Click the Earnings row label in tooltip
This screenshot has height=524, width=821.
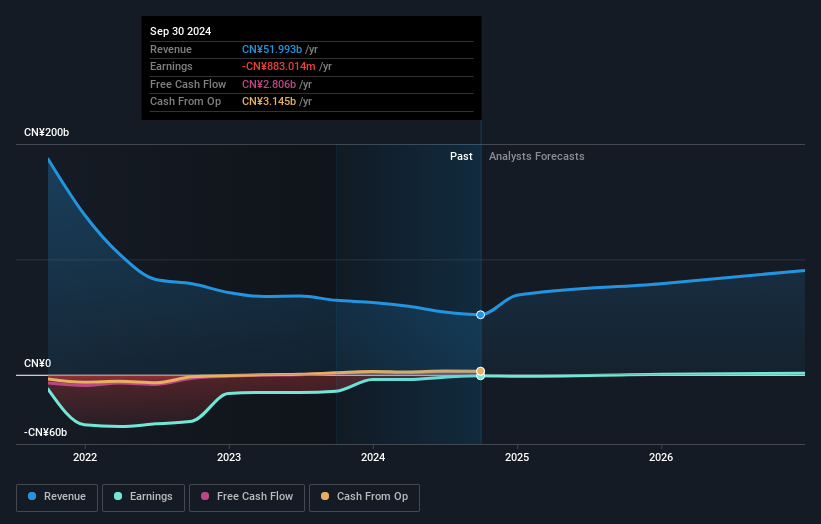click(x=171, y=66)
